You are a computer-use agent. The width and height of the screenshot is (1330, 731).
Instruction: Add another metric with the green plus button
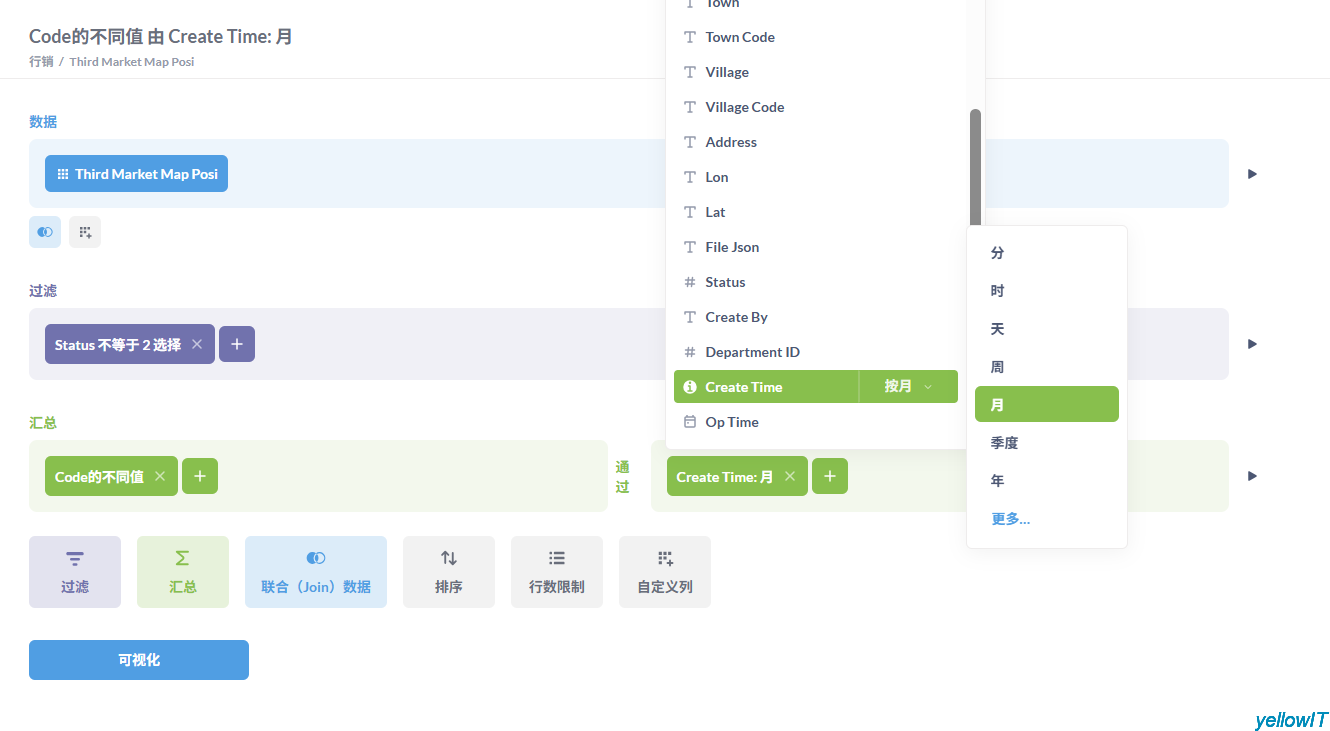coord(200,476)
